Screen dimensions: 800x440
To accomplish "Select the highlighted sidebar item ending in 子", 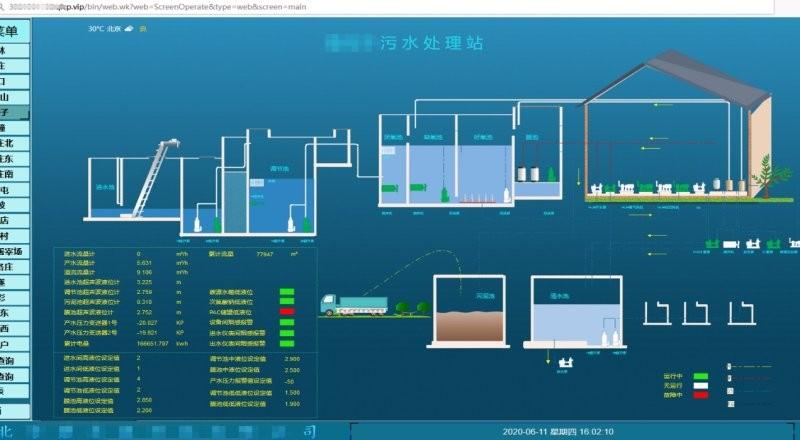I will click(x=15, y=113).
